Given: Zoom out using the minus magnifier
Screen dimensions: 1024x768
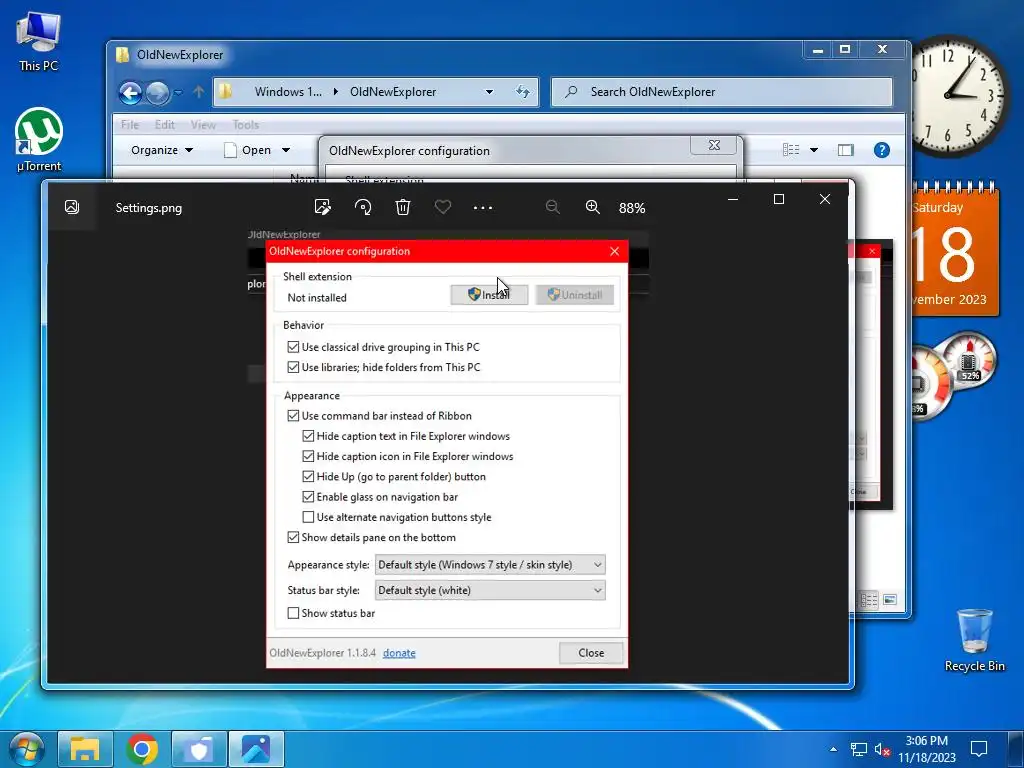Looking at the screenshot, I should click(552, 207).
